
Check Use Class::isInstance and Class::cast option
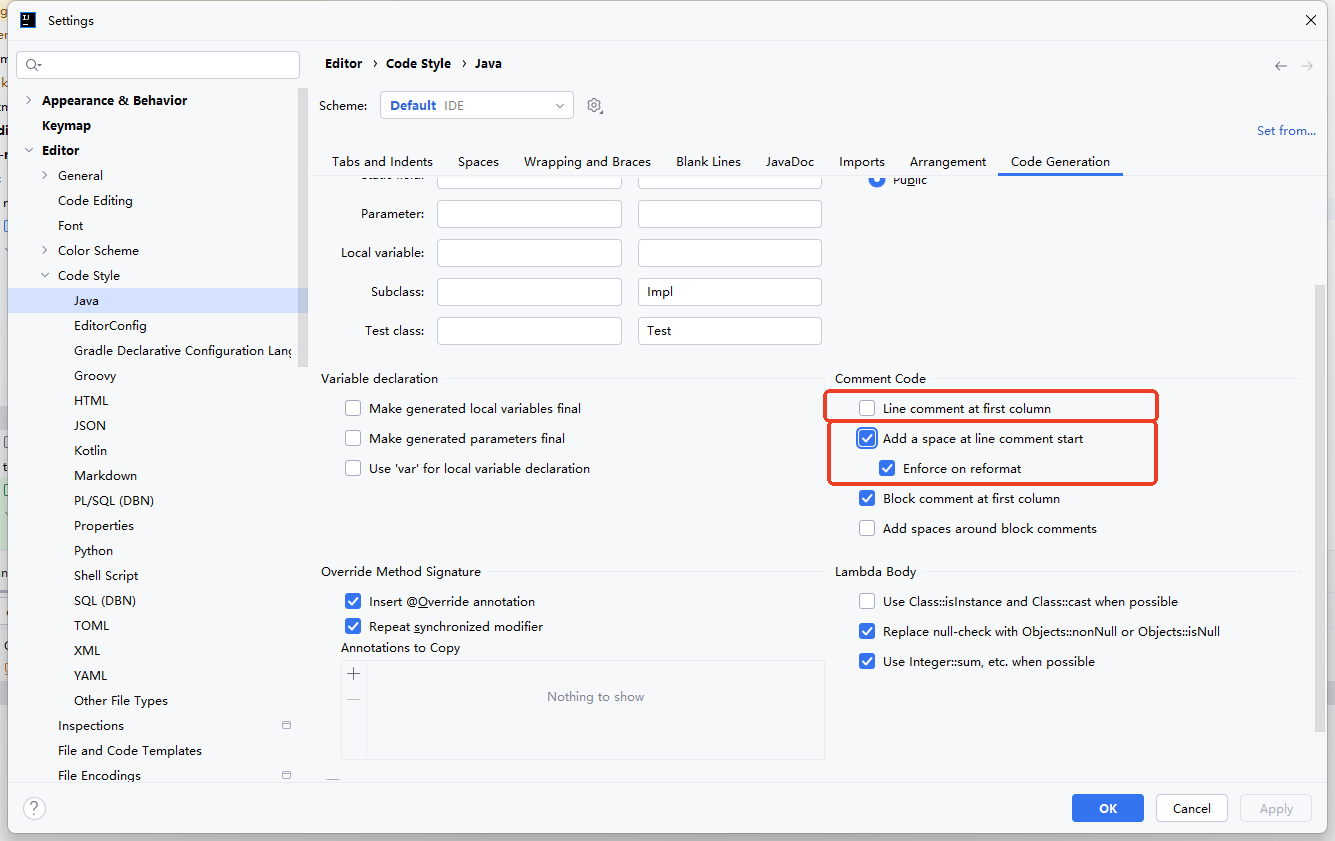click(x=867, y=601)
